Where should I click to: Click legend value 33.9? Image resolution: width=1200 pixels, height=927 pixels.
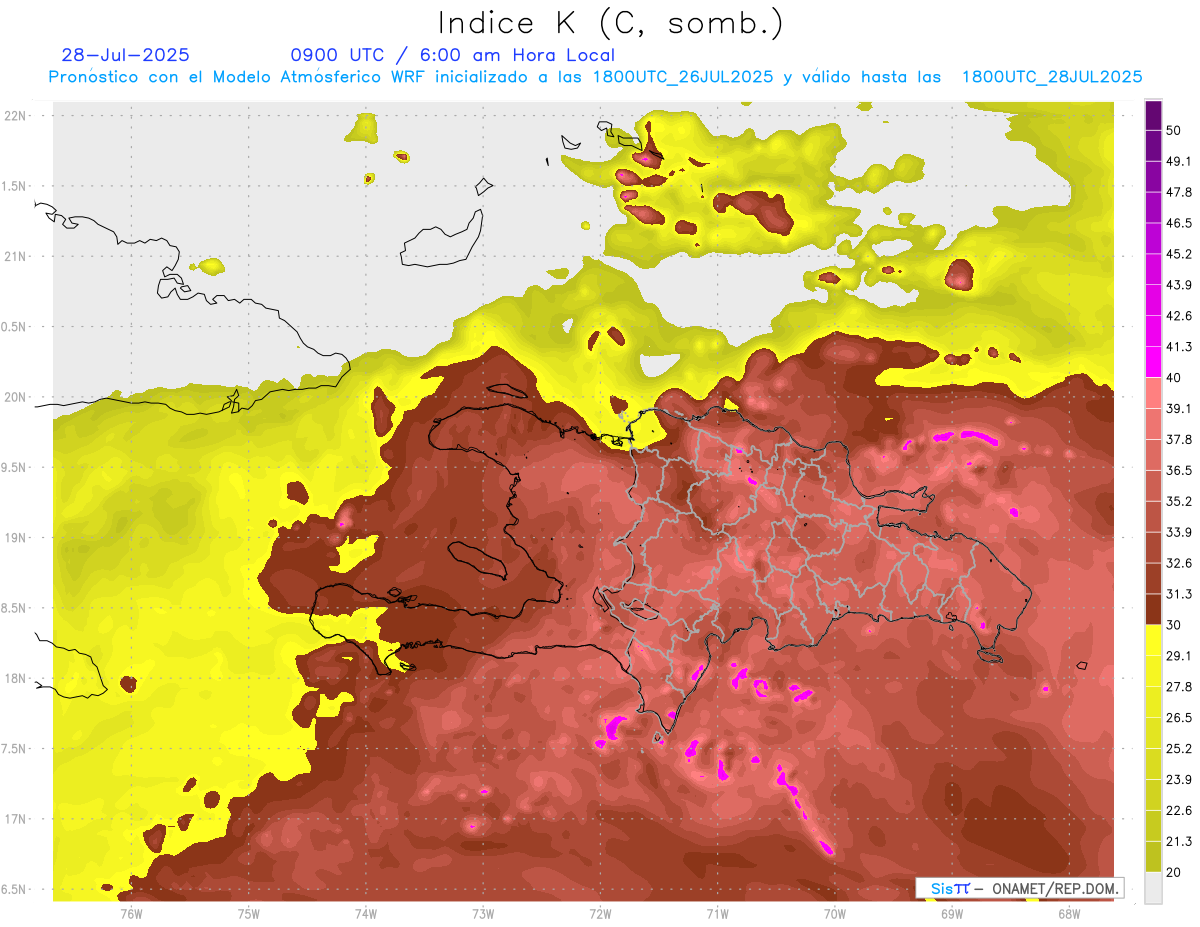(x=1178, y=532)
